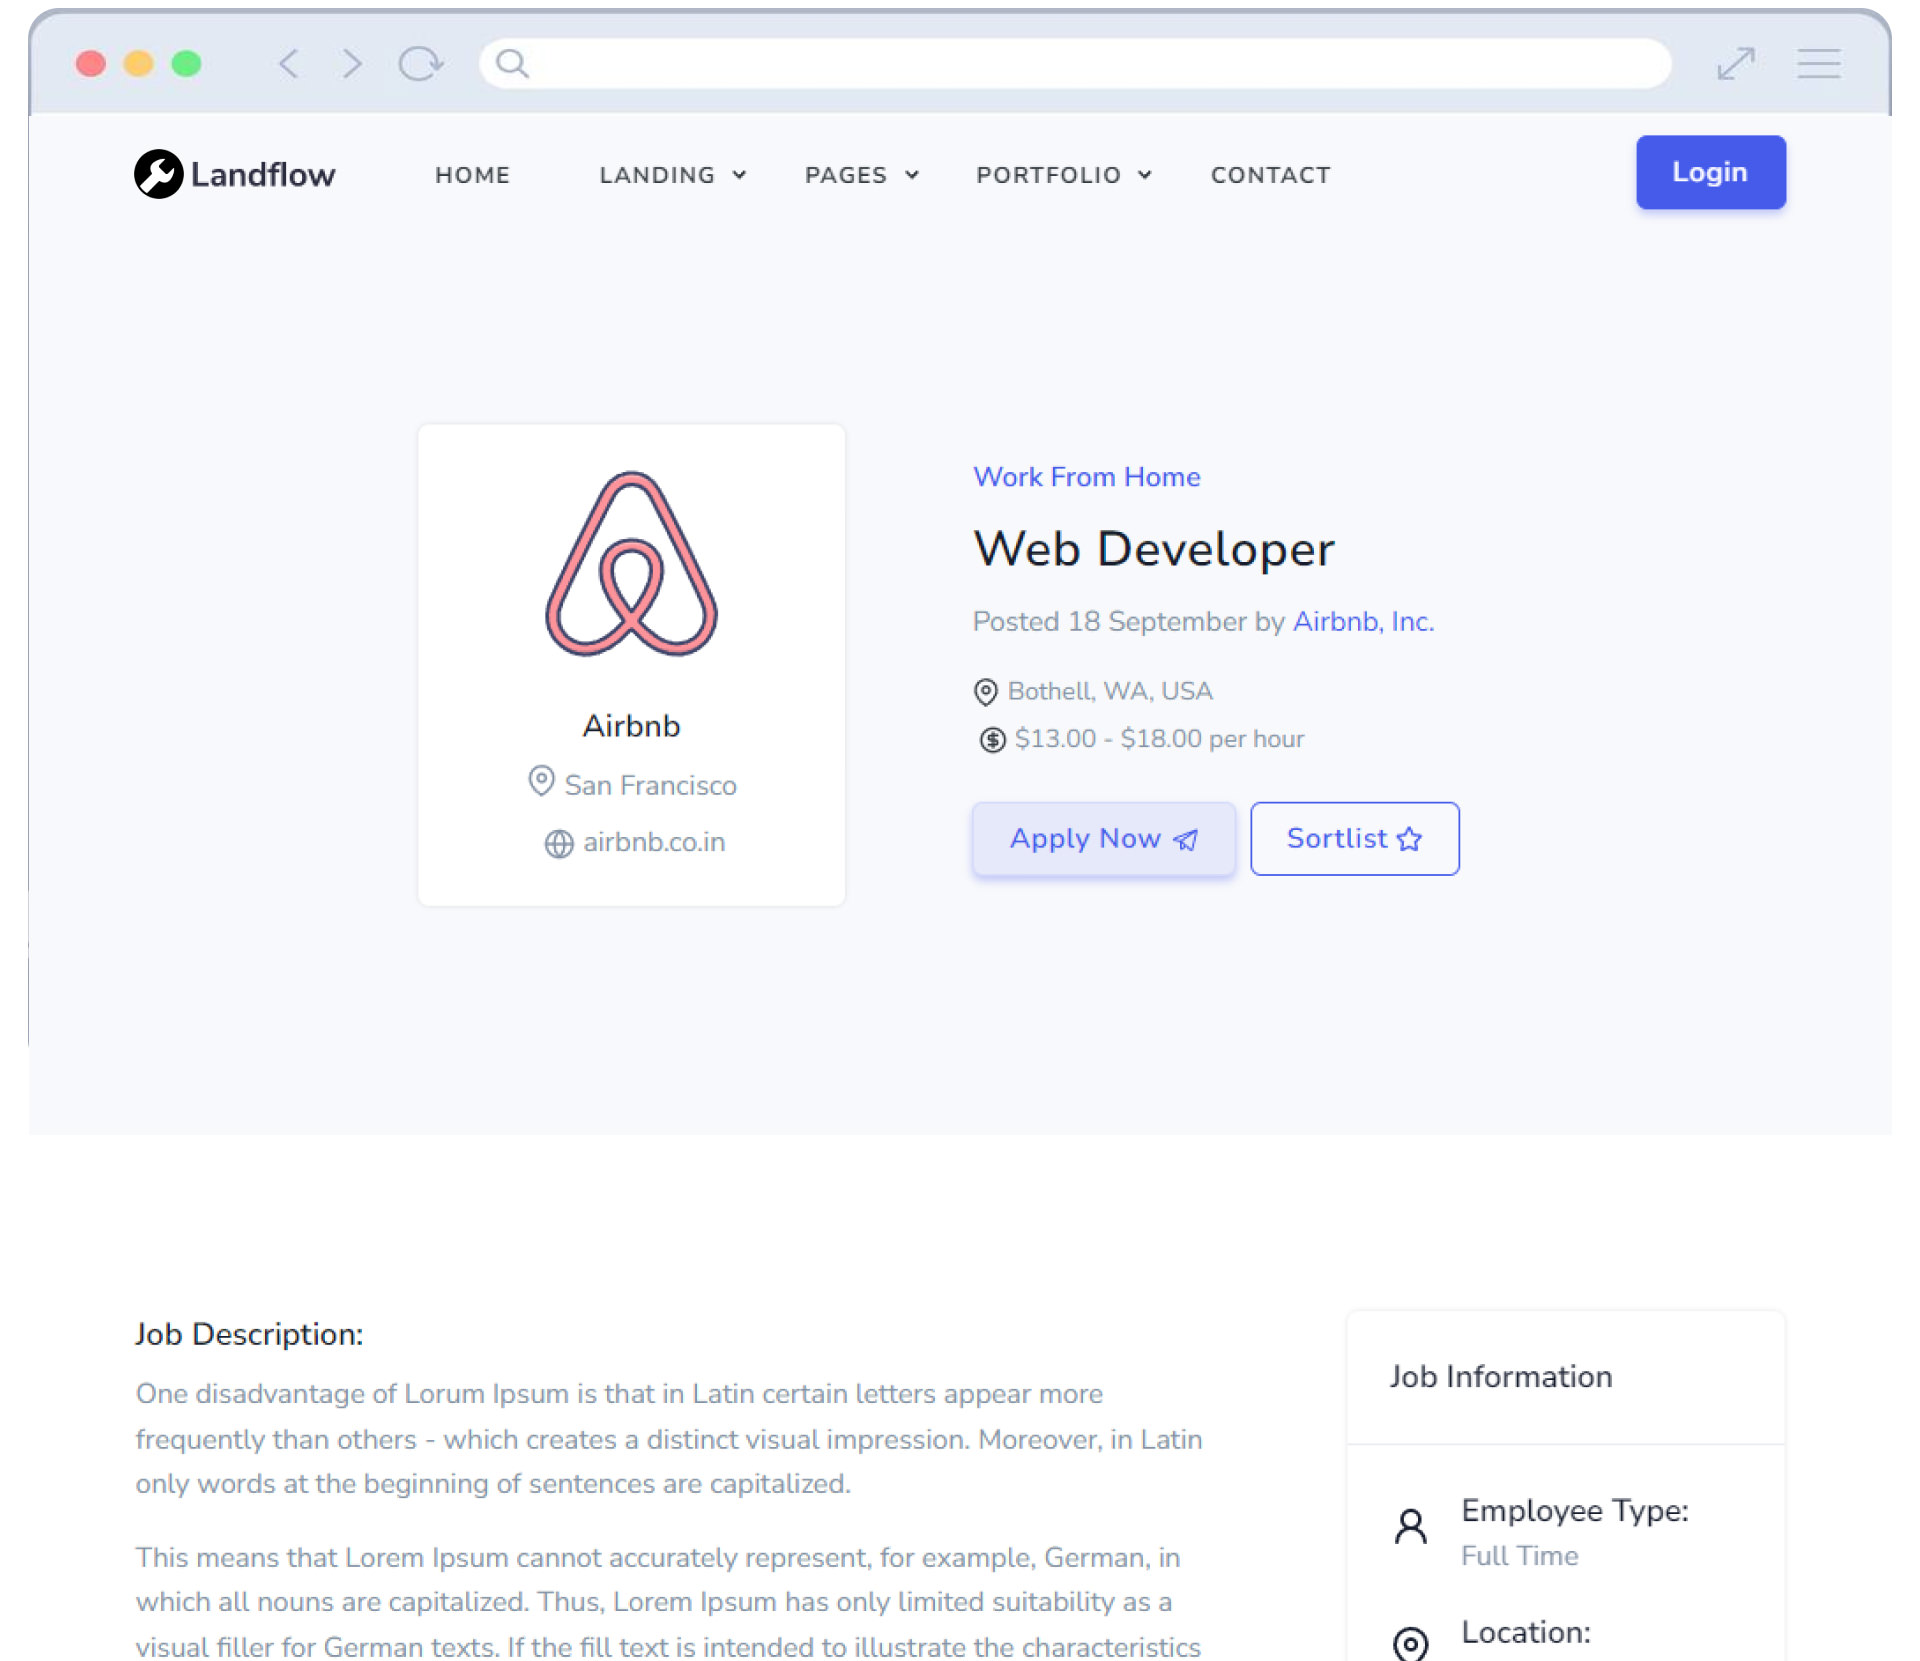Click the Web Developer job title
Viewport: 1920px width, 1661px height.
coord(1154,549)
